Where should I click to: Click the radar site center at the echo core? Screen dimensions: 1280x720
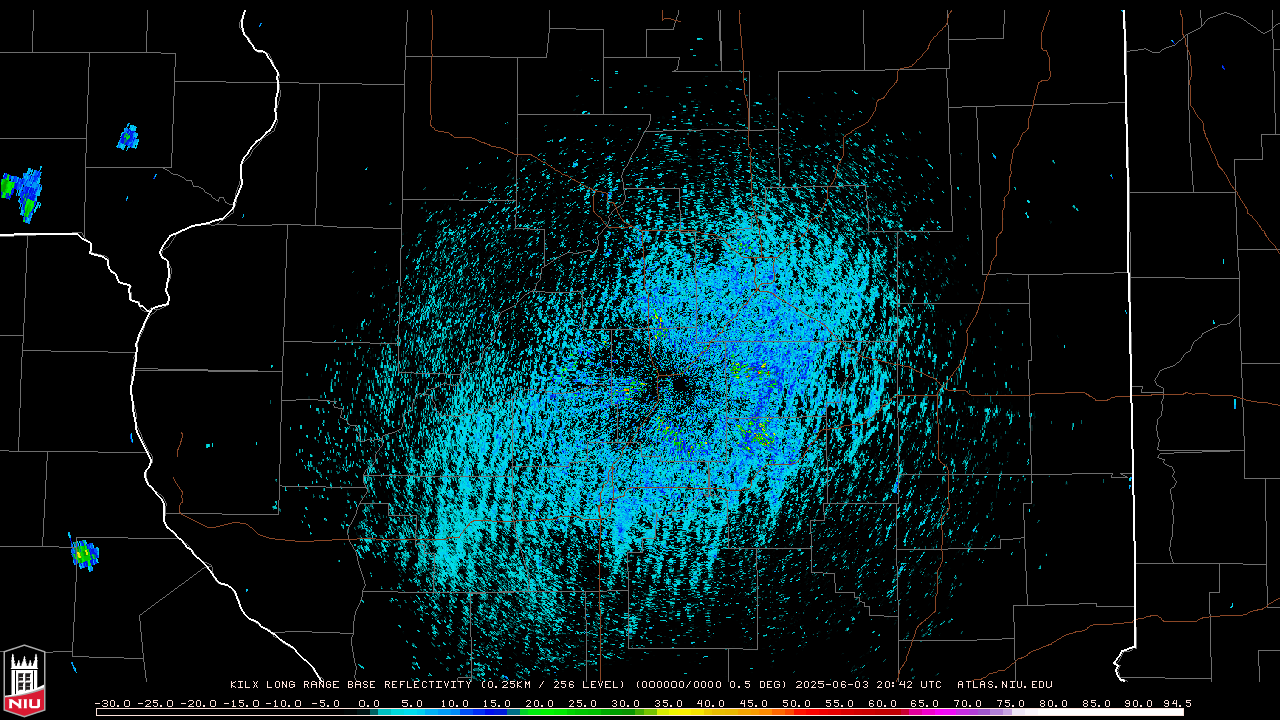pos(680,385)
